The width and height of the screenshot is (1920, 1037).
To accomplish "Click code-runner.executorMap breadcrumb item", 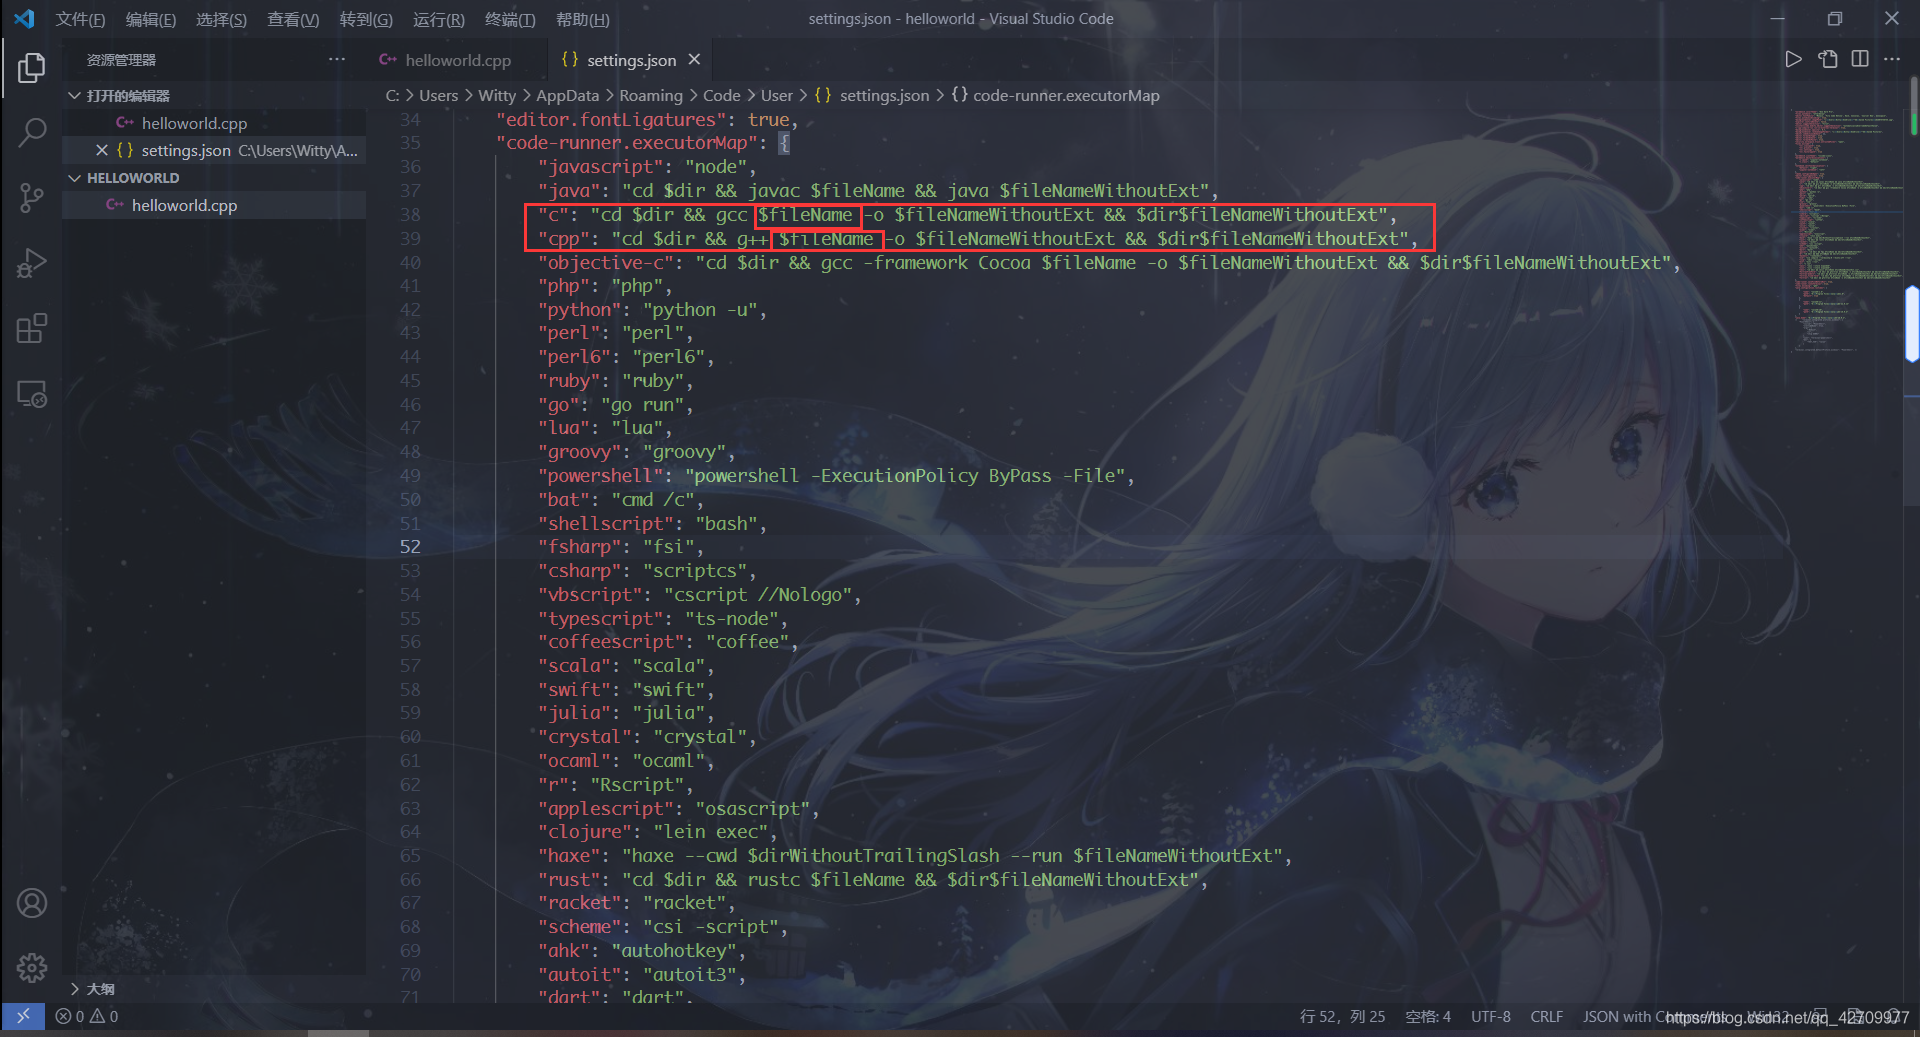I will [x=1066, y=96].
